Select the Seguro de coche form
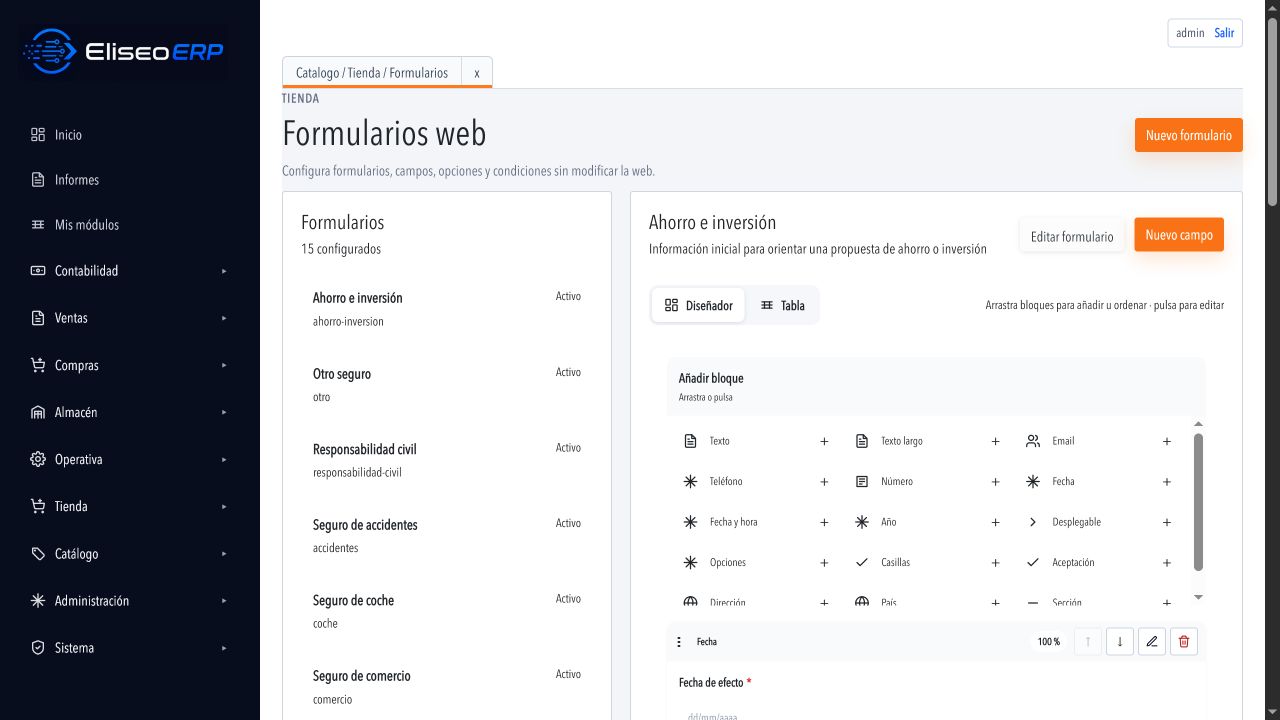 click(447, 611)
